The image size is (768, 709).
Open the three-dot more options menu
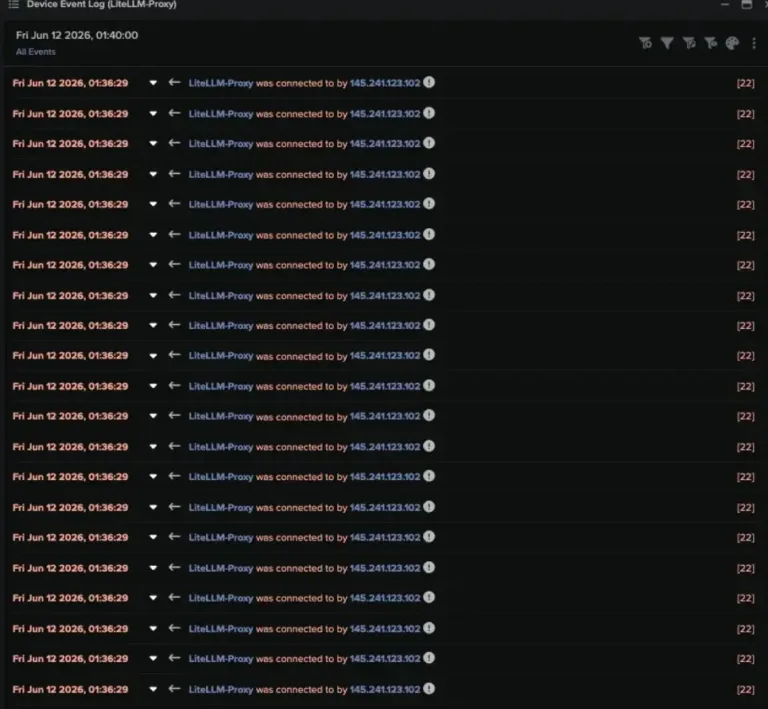[754, 43]
